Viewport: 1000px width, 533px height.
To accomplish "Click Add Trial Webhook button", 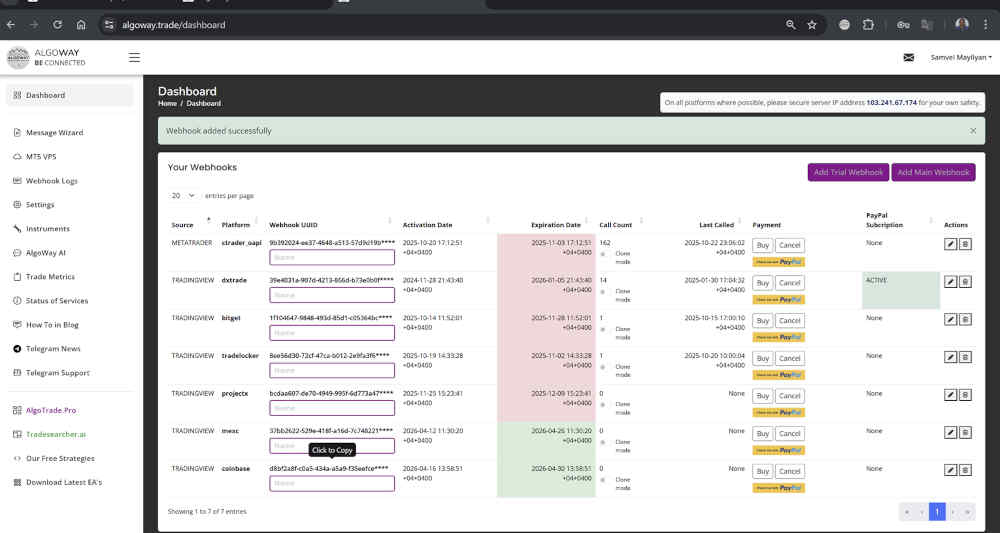I will click(848, 172).
